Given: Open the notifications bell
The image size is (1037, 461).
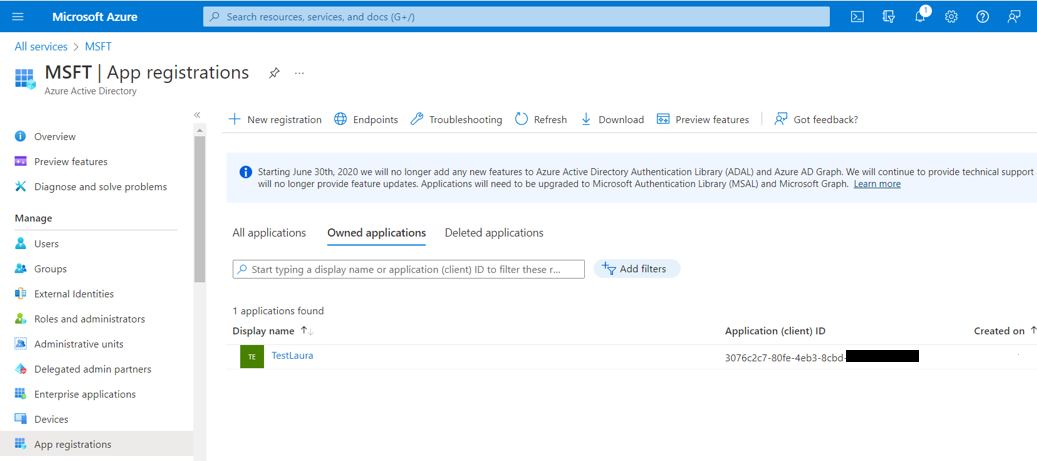Looking at the screenshot, I should [x=920, y=16].
